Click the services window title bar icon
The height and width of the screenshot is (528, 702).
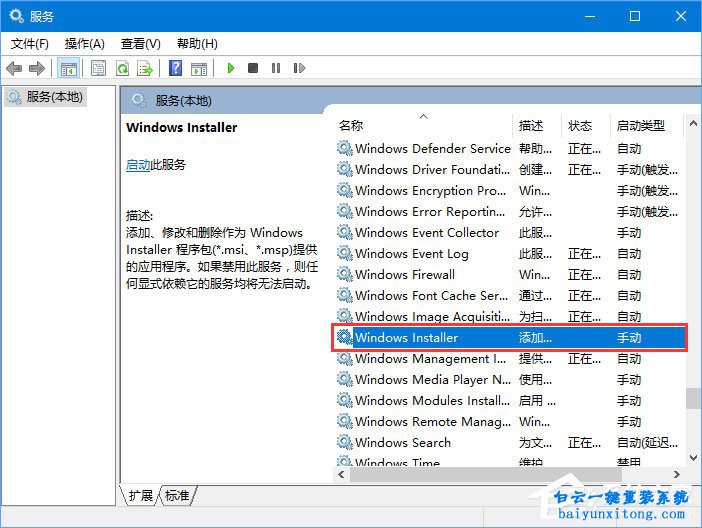(x=17, y=16)
